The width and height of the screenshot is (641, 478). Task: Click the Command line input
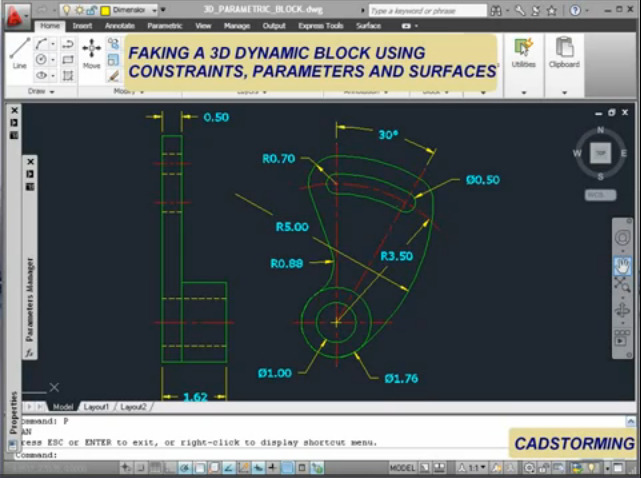point(262,455)
